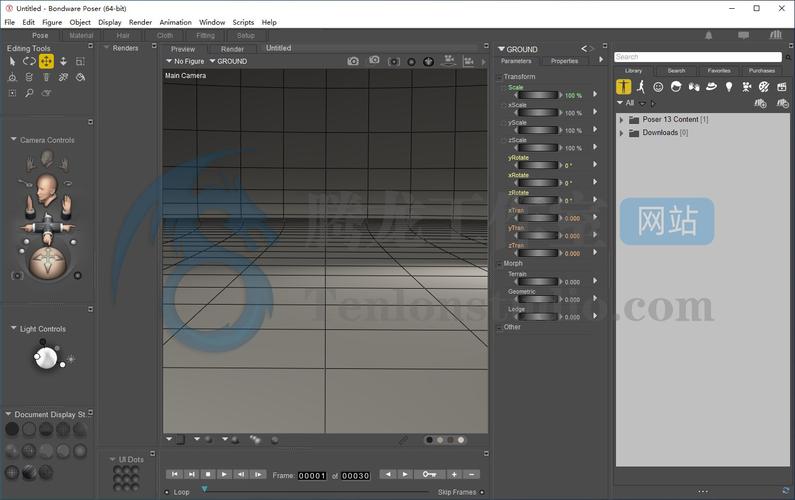Select the Translate/Pull tool in Editing Tools
This screenshot has width=795, height=500.
[x=46, y=61]
